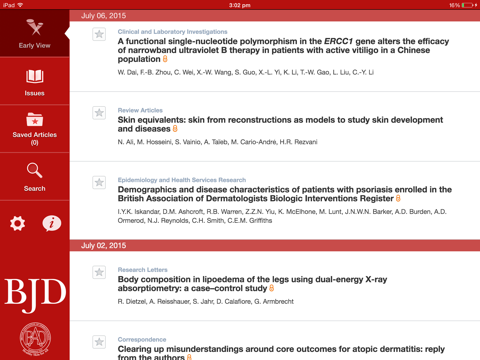Open Body composition in lipoedema article
Image resolution: width=480 pixels, height=360 pixels.
(252, 284)
